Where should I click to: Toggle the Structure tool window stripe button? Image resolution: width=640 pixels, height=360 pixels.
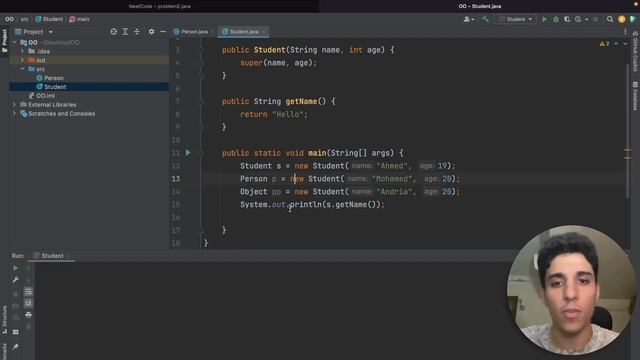4,320
